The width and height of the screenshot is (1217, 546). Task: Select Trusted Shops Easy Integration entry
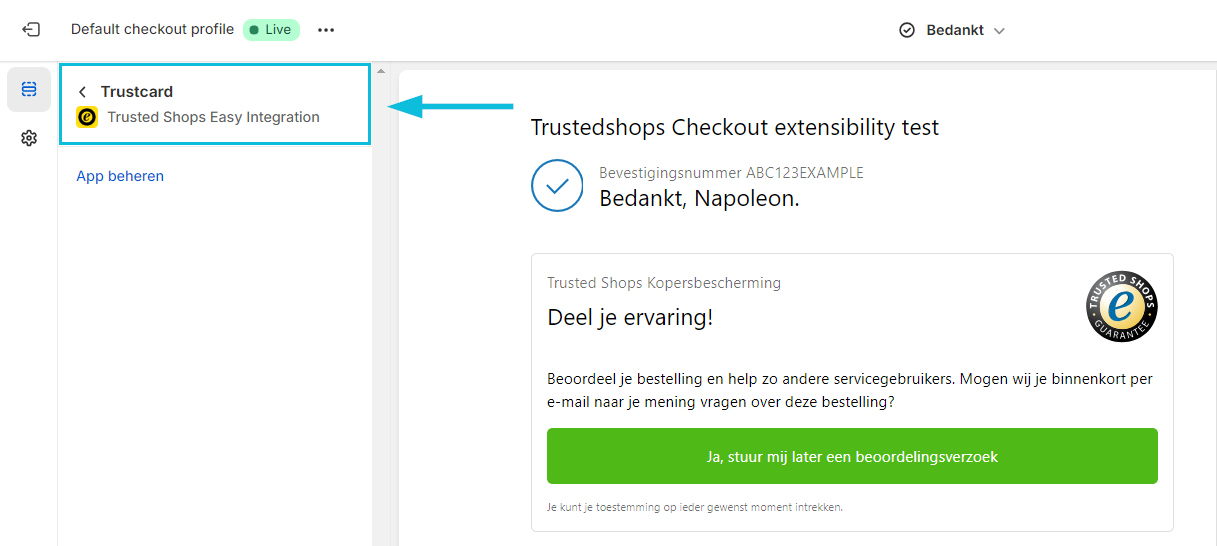213,117
